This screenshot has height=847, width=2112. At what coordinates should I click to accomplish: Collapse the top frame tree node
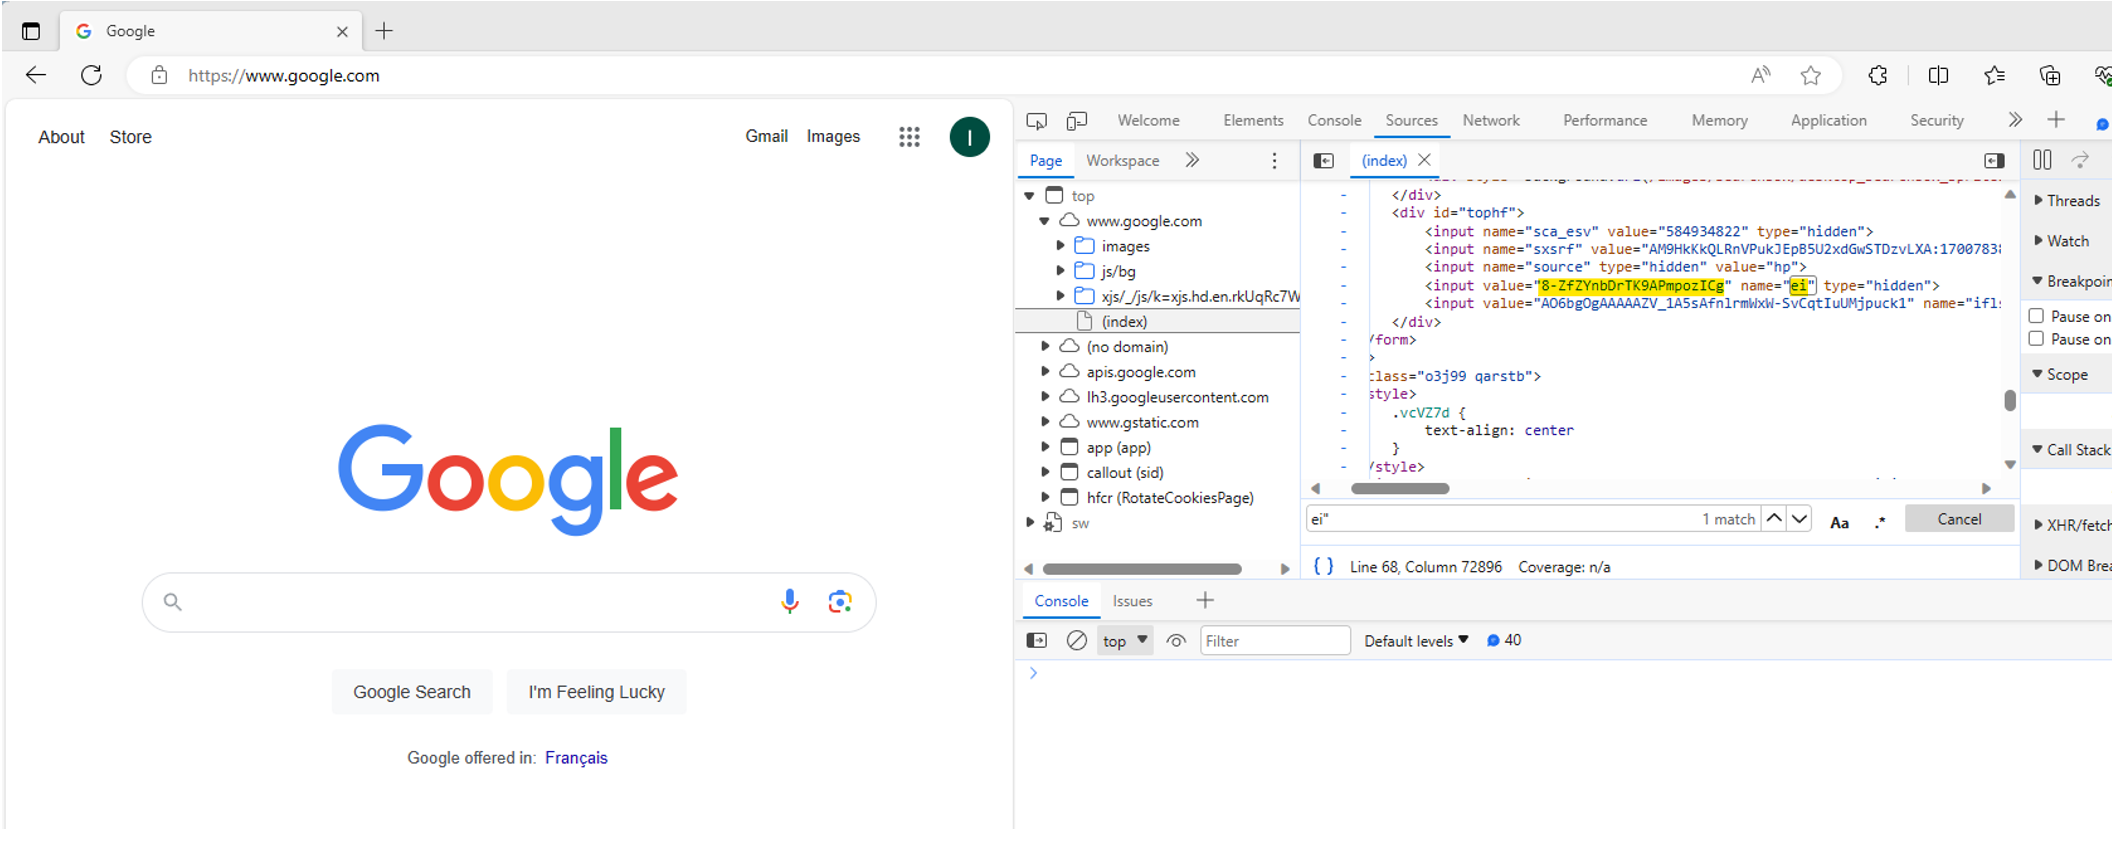pos(1030,196)
